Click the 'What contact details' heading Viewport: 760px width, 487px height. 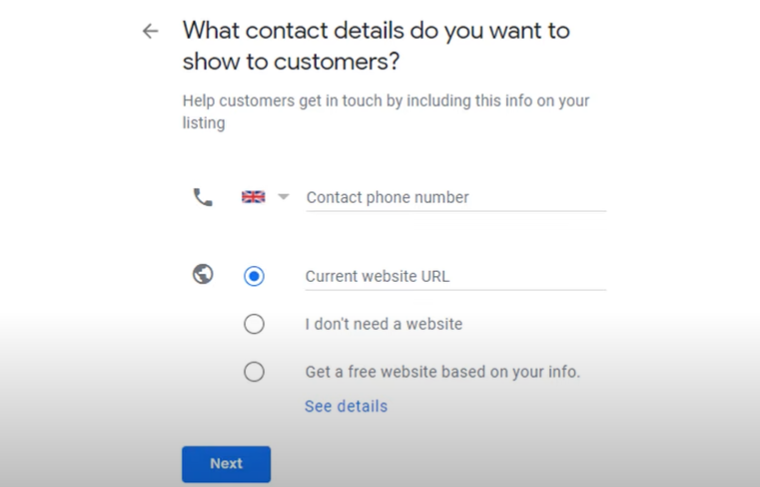point(376,30)
